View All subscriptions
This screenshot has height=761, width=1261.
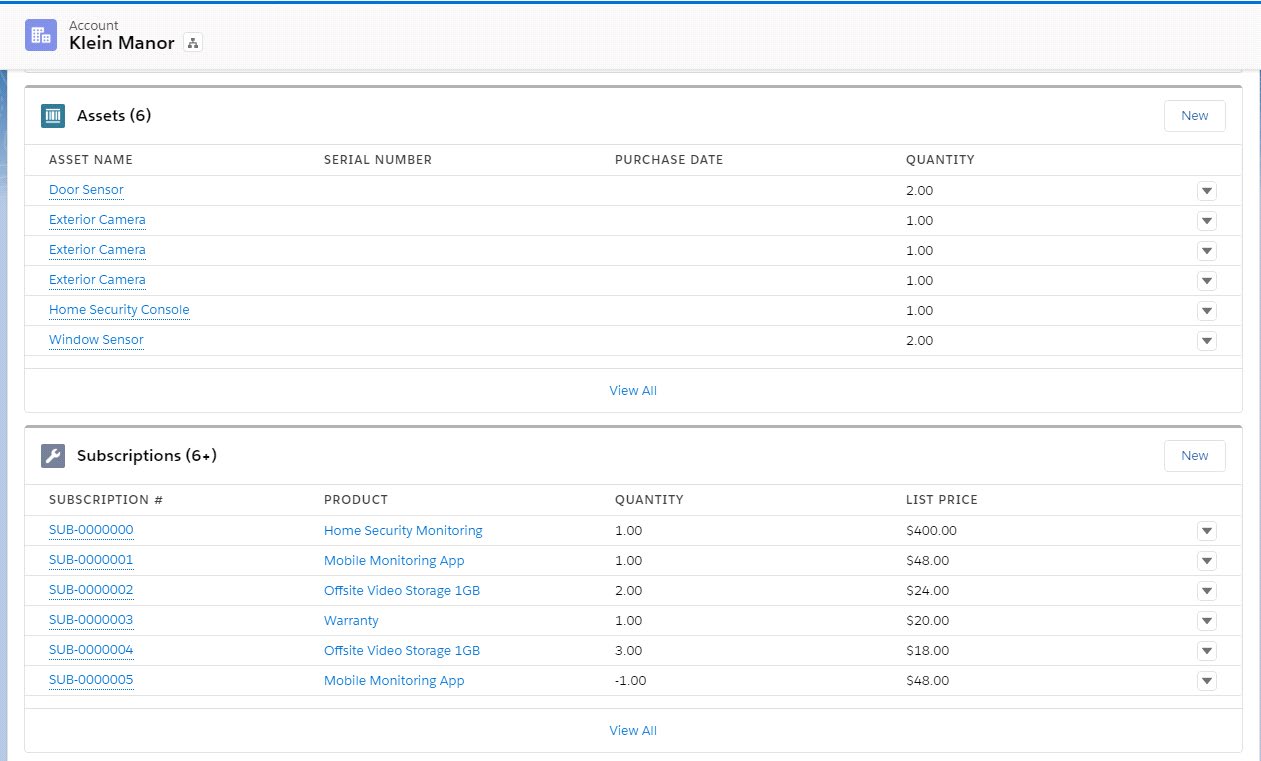(633, 731)
